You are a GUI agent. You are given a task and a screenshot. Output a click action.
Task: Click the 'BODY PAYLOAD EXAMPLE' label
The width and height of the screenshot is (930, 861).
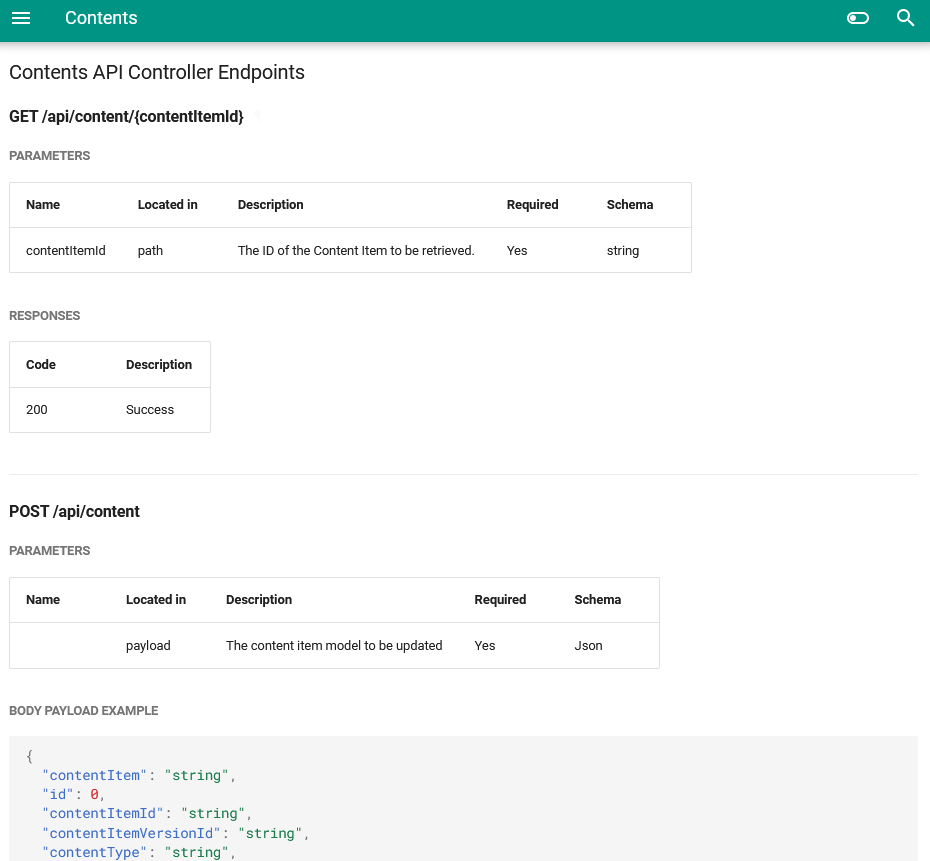pos(84,710)
